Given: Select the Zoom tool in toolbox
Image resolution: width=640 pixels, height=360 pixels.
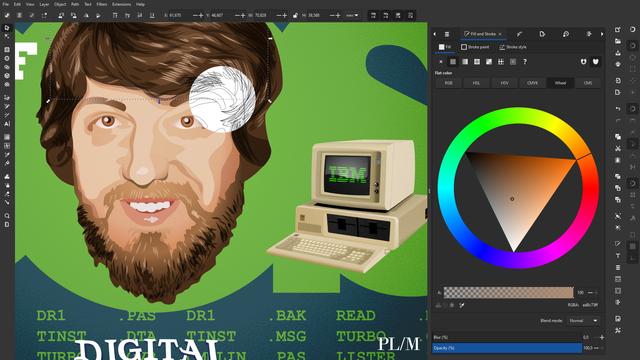Looking at the screenshot, I should point(7,216).
